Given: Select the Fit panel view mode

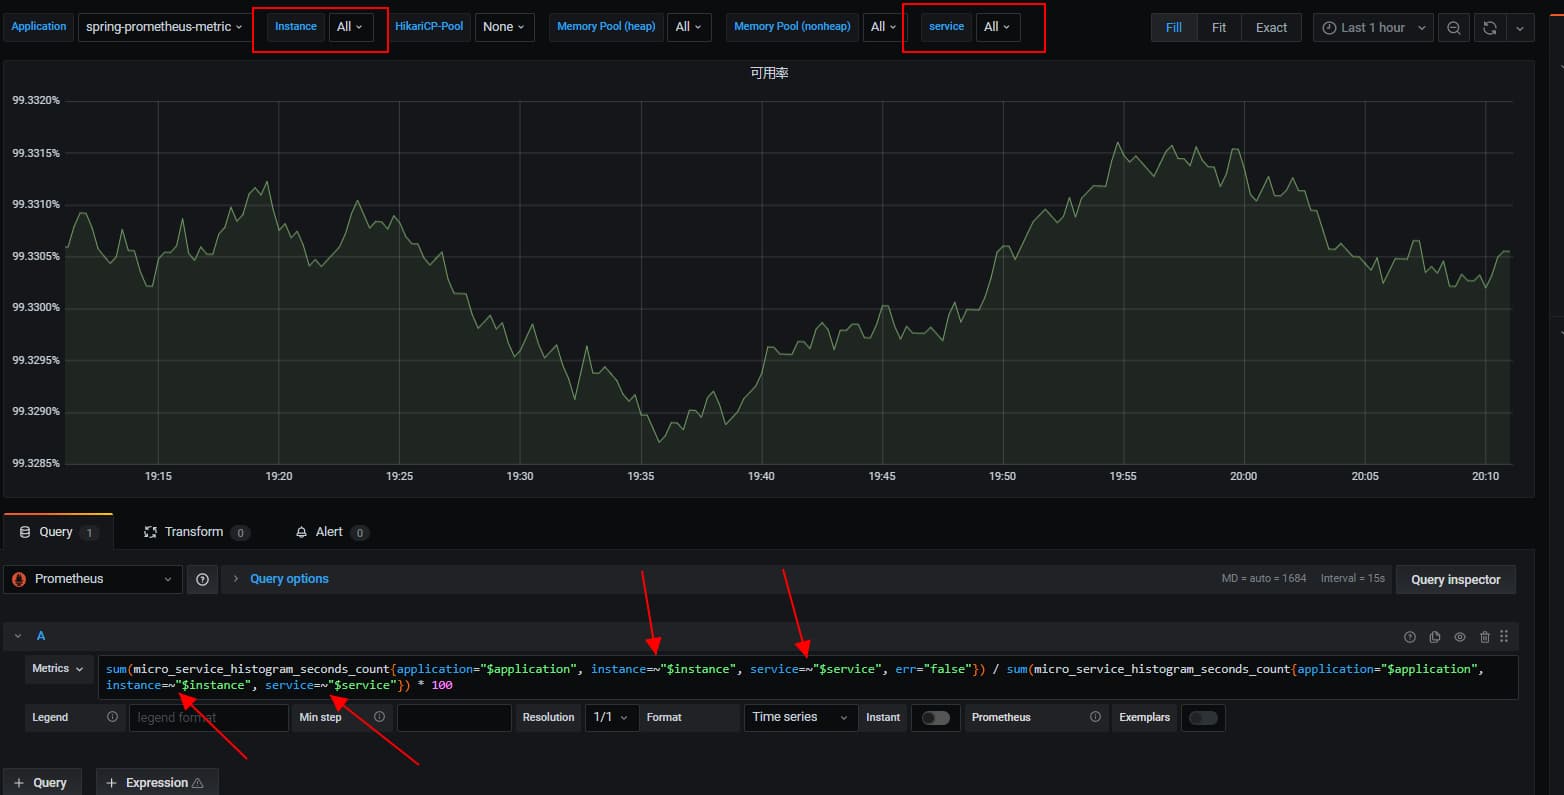Looking at the screenshot, I should click(x=1218, y=28).
